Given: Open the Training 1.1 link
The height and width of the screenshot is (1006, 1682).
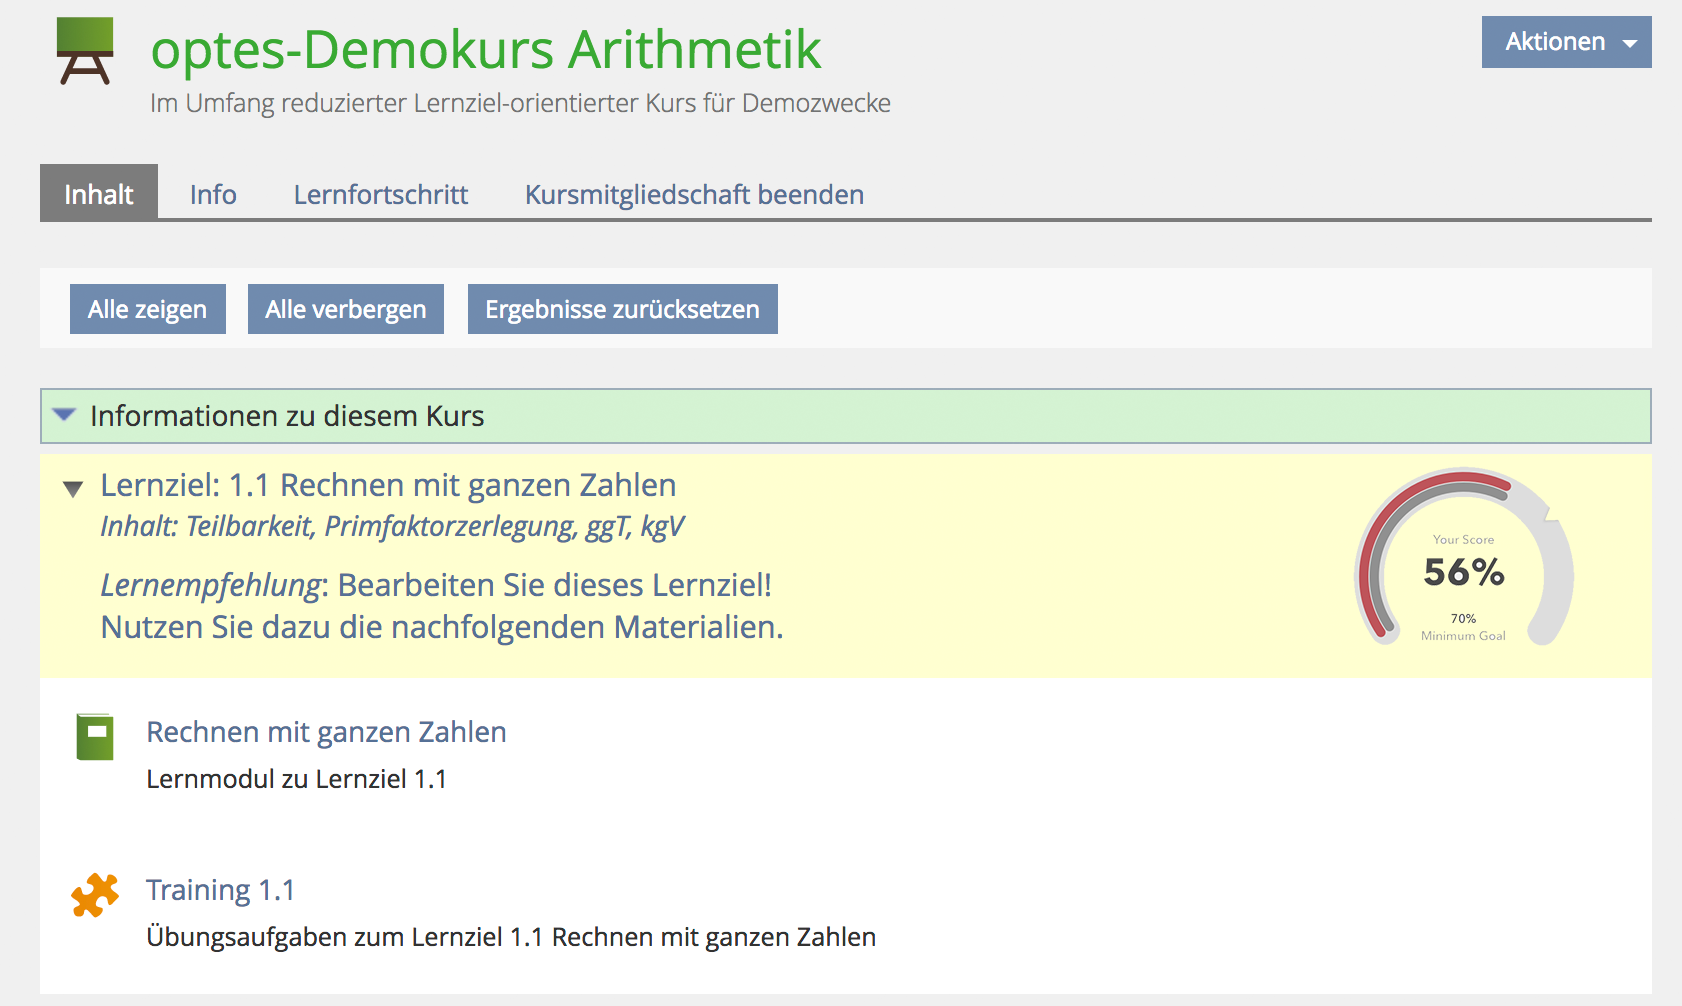Looking at the screenshot, I should tap(220, 890).
